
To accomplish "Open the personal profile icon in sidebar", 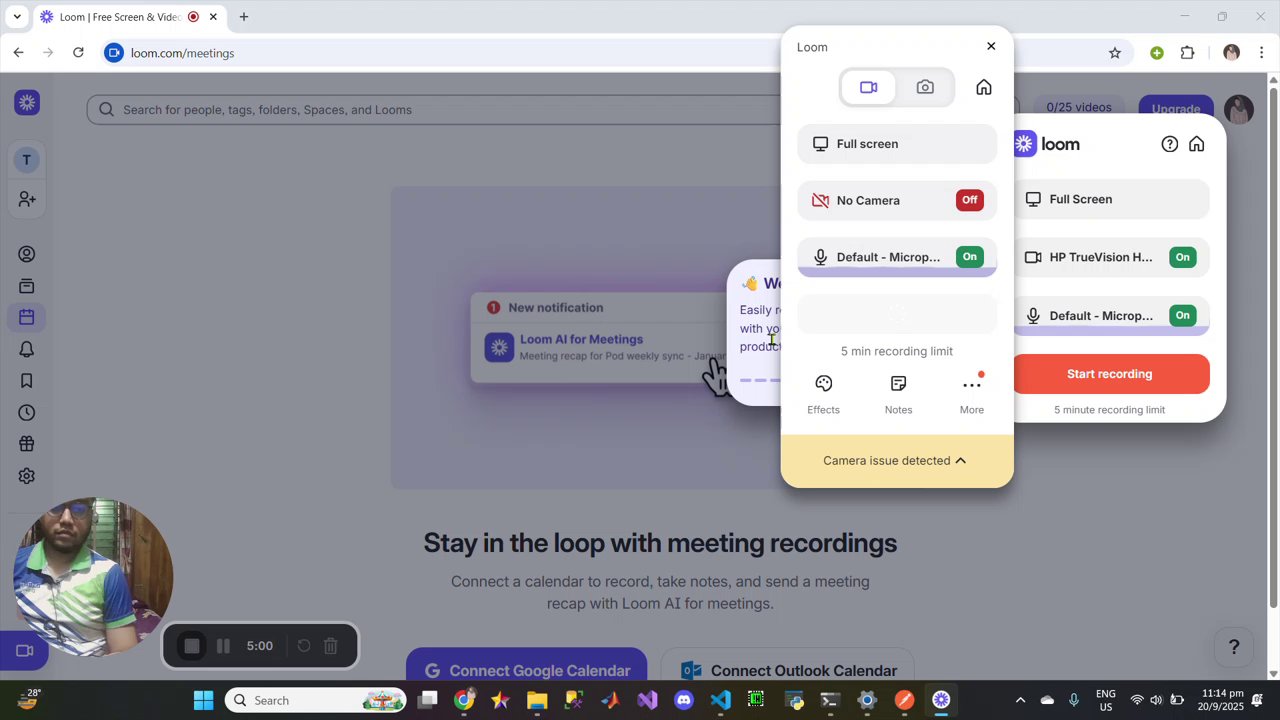I will 27,254.
